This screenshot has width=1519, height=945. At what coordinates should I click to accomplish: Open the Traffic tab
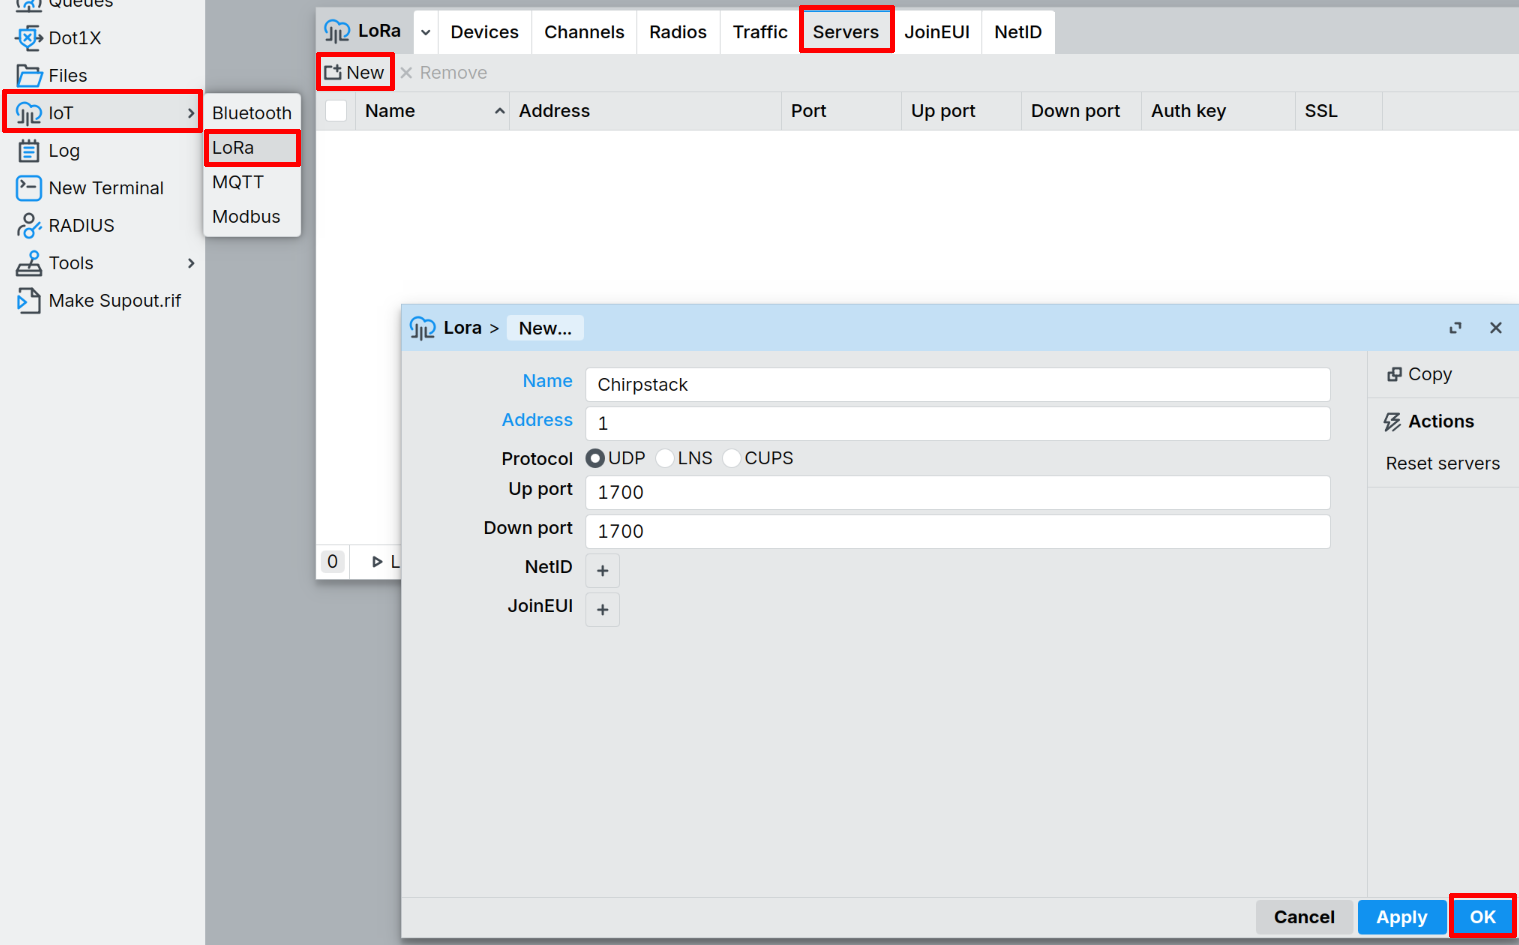pyautogui.click(x=759, y=31)
